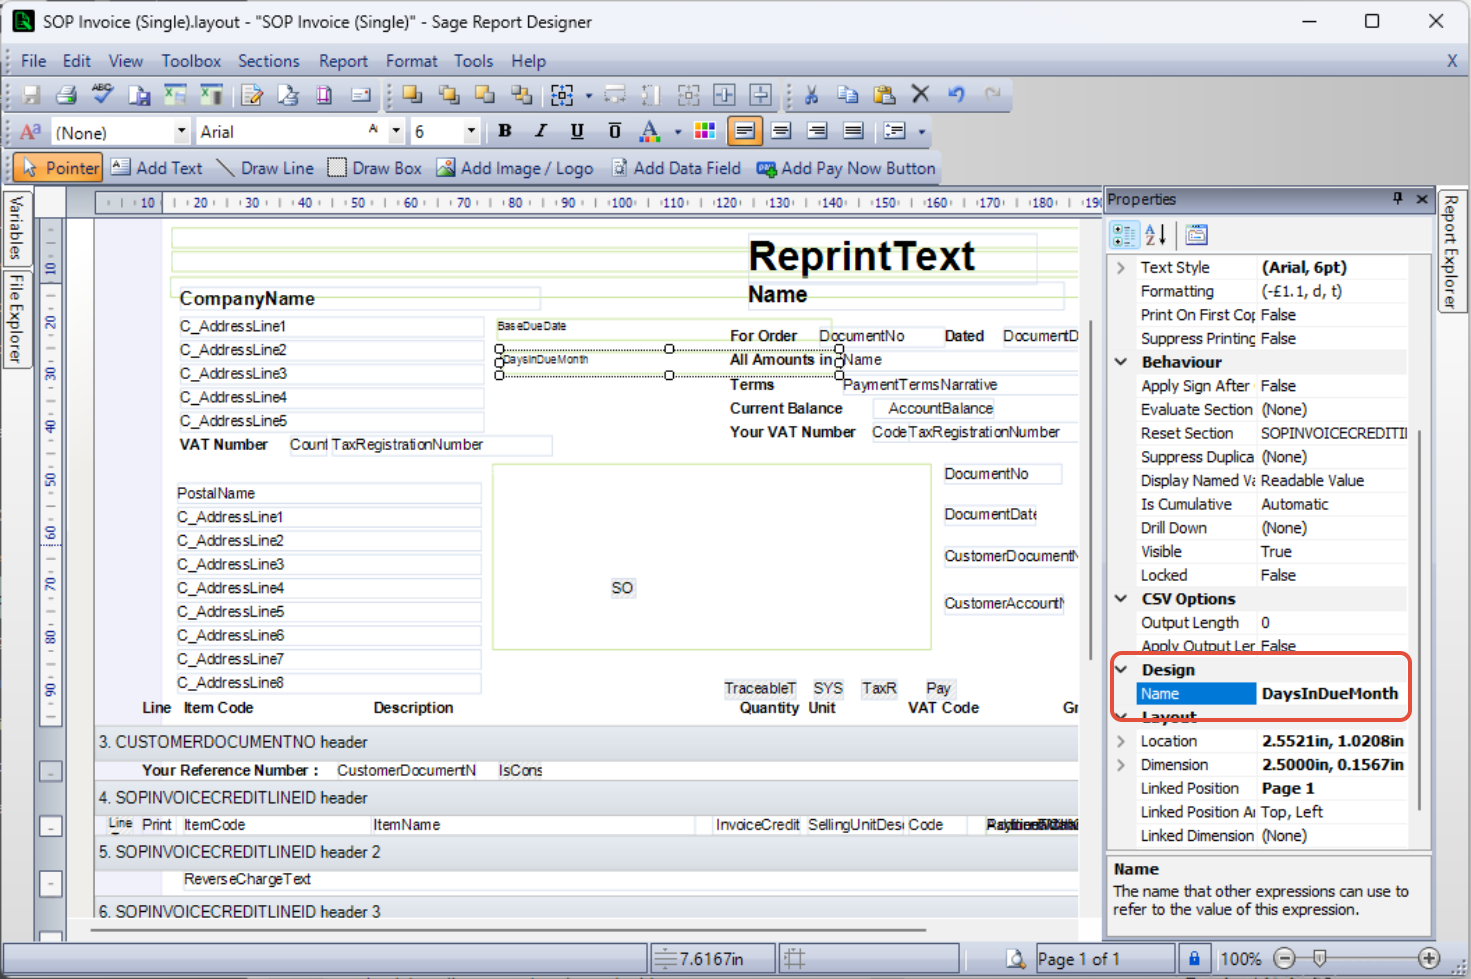Open the File menu

33,61
